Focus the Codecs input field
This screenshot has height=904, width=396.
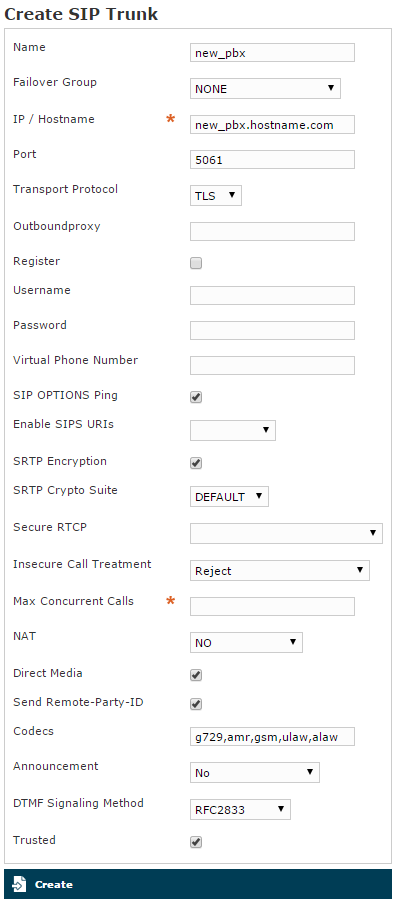272,736
